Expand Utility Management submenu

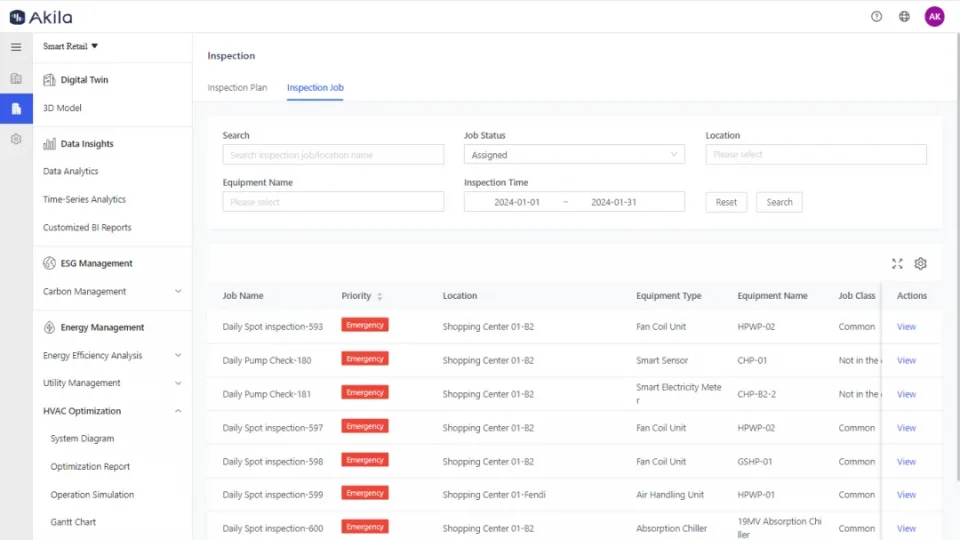pyautogui.click(x=178, y=383)
